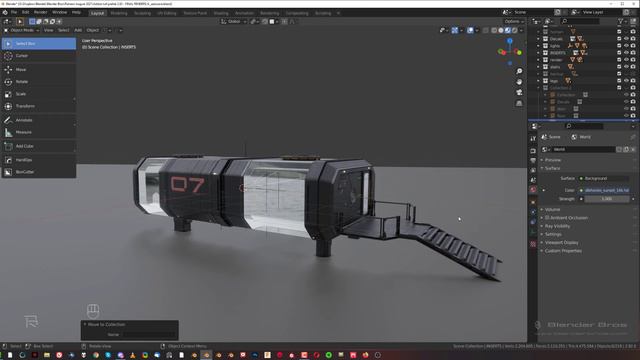Select the Cursor tool
Viewport: 640px width, 360px height.
pyautogui.click(x=39, y=56)
